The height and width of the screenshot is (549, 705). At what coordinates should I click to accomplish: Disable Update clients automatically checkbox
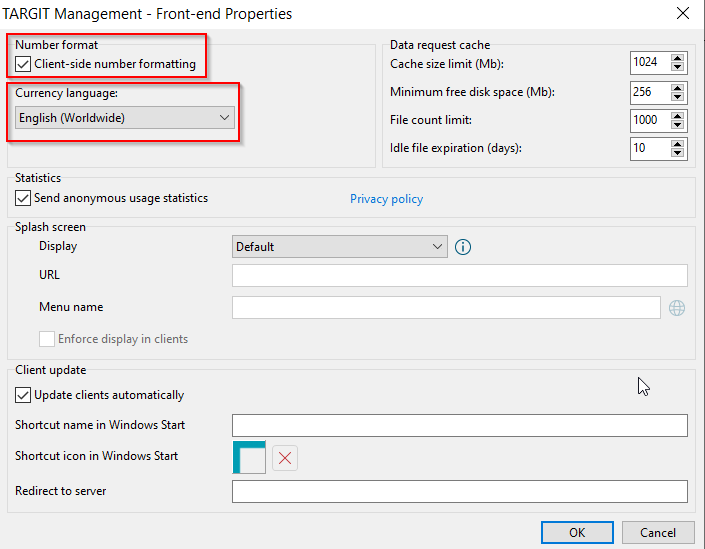(23, 395)
